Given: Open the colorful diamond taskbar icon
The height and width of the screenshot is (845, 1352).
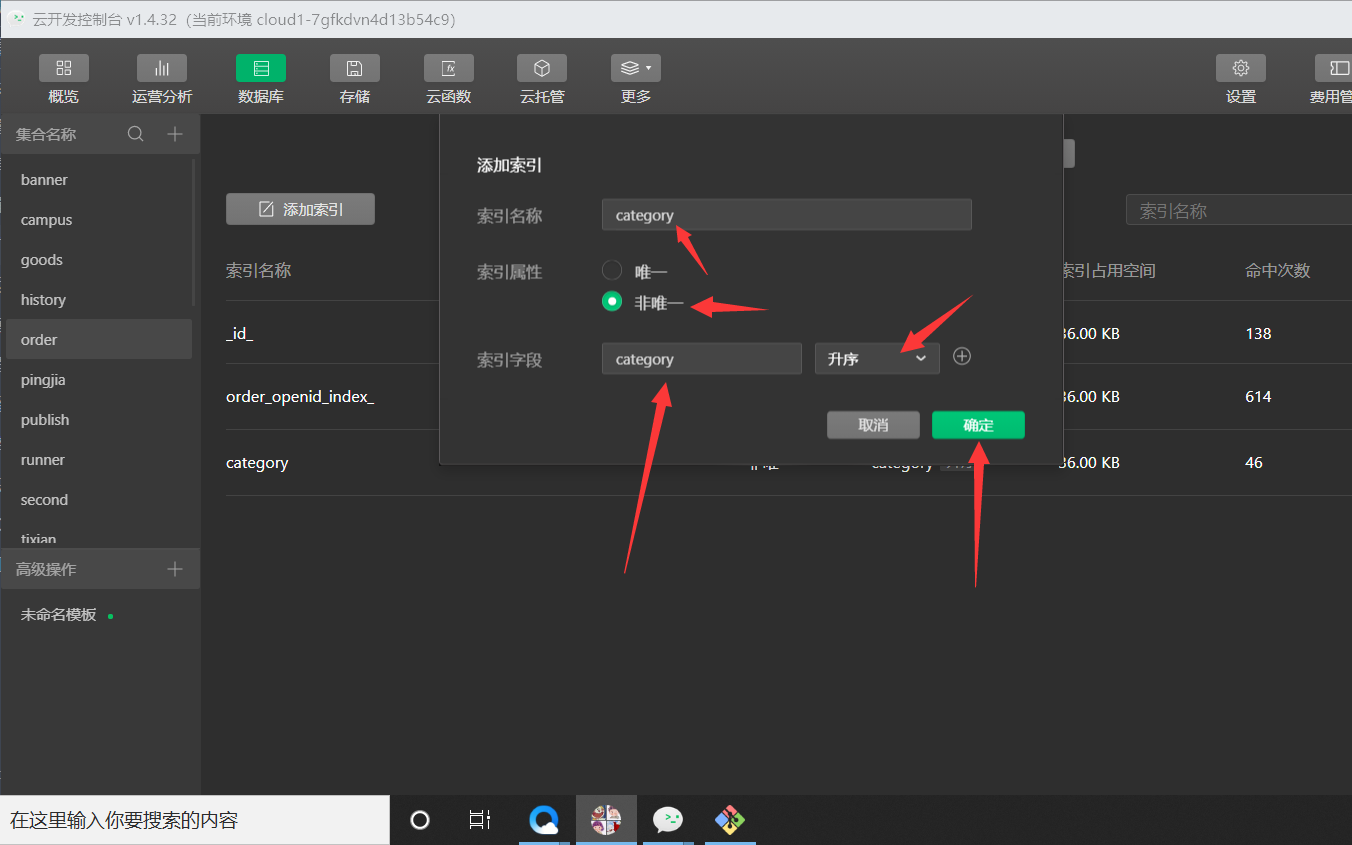Looking at the screenshot, I should (x=730, y=820).
